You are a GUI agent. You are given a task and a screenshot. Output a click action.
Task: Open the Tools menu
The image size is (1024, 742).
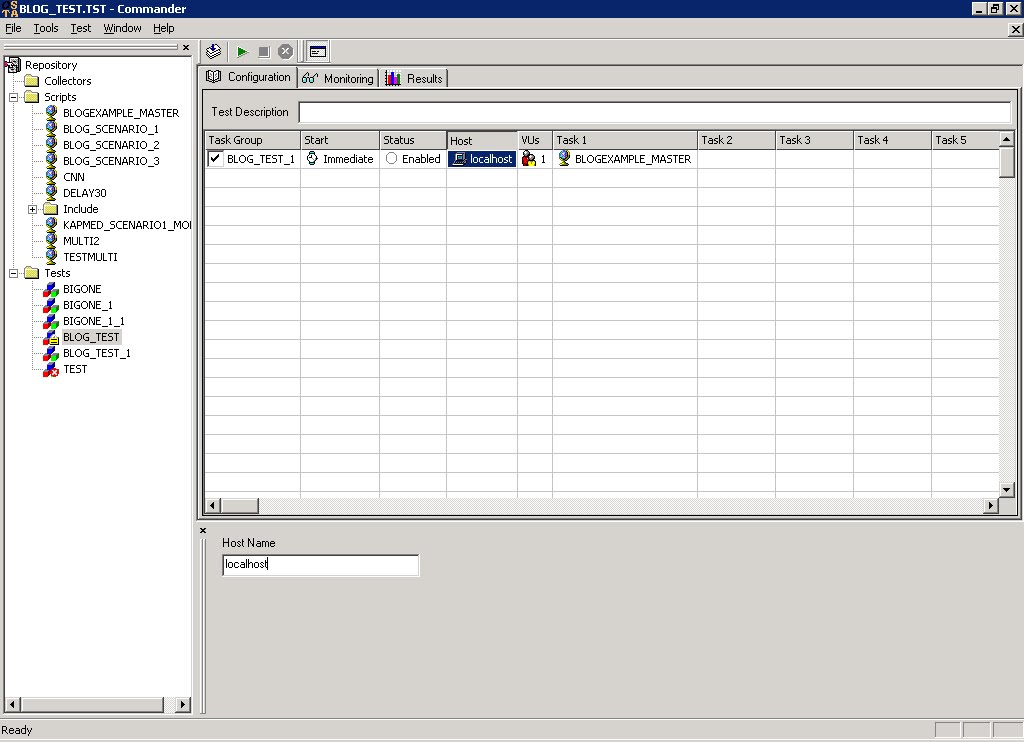click(x=46, y=28)
